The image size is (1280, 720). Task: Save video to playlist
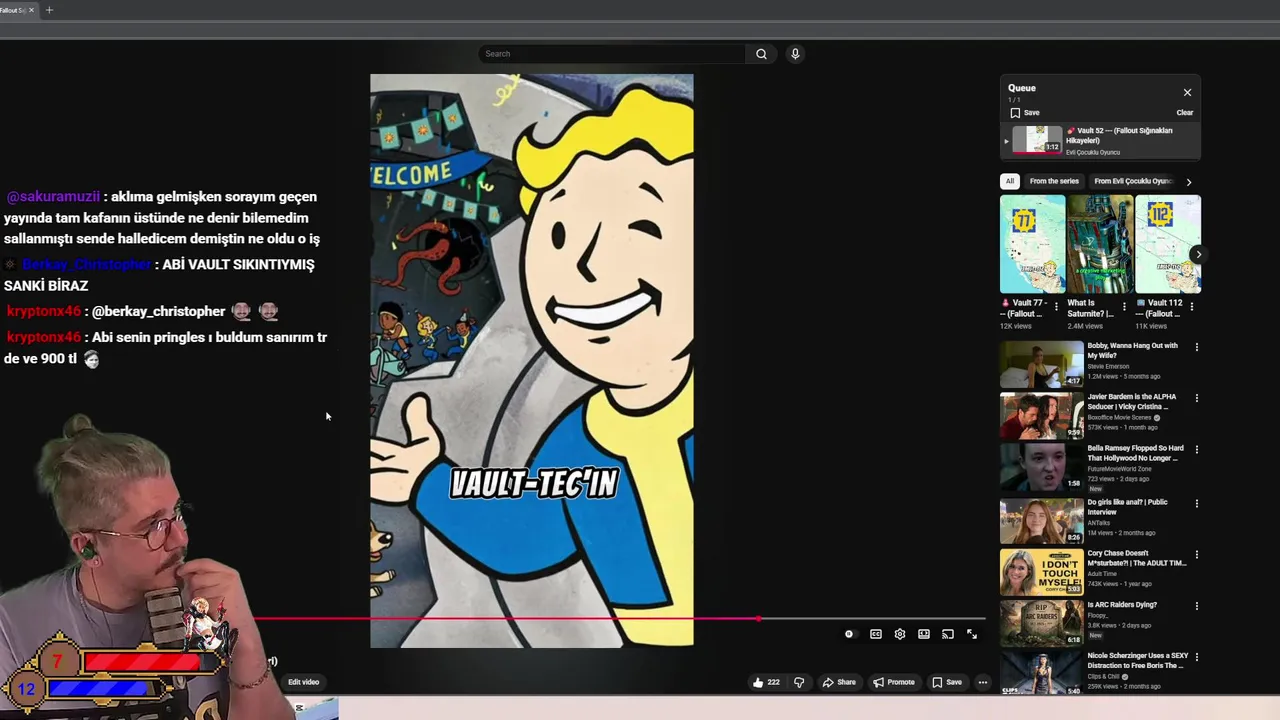point(946,682)
